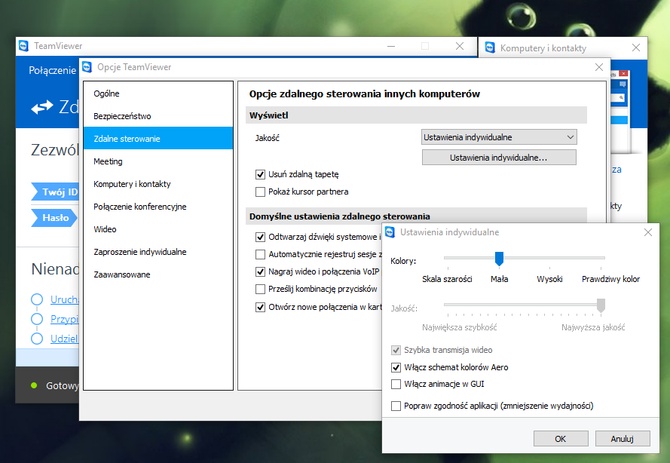
Task: Switch to the Ogólne options category
Action: (x=107, y=93)
